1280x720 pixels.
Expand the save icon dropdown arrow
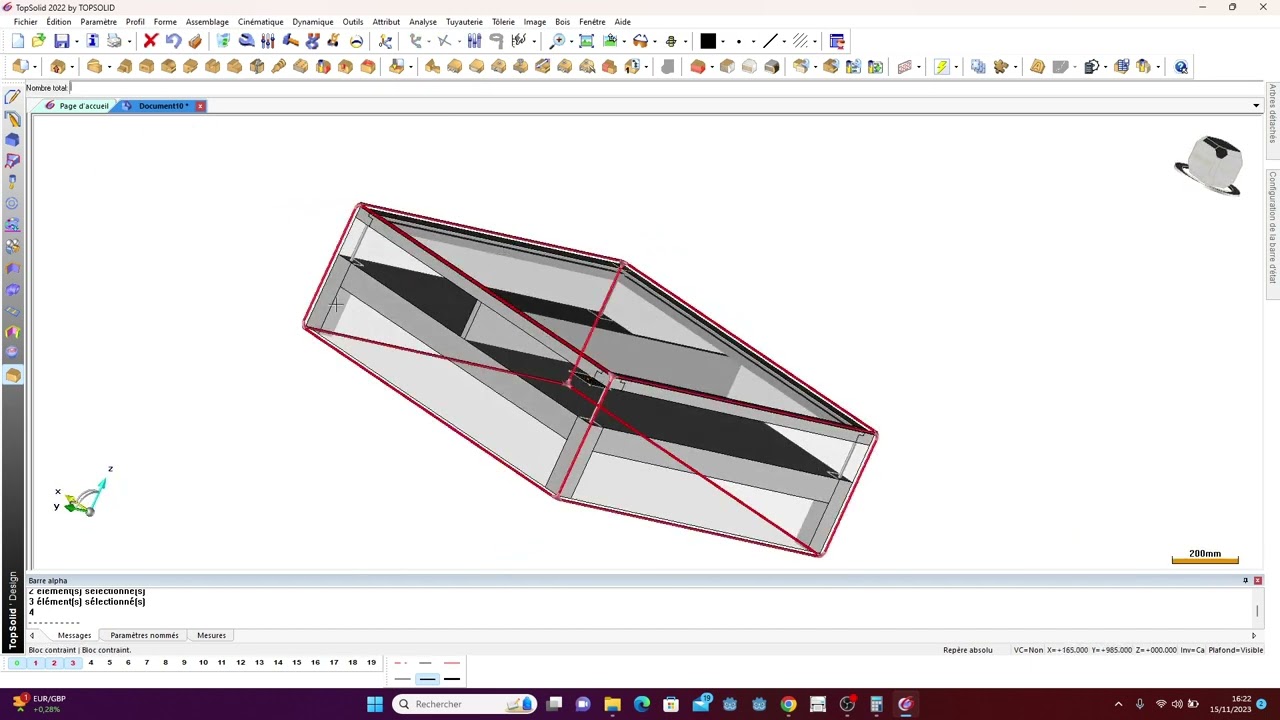(76, 42)
